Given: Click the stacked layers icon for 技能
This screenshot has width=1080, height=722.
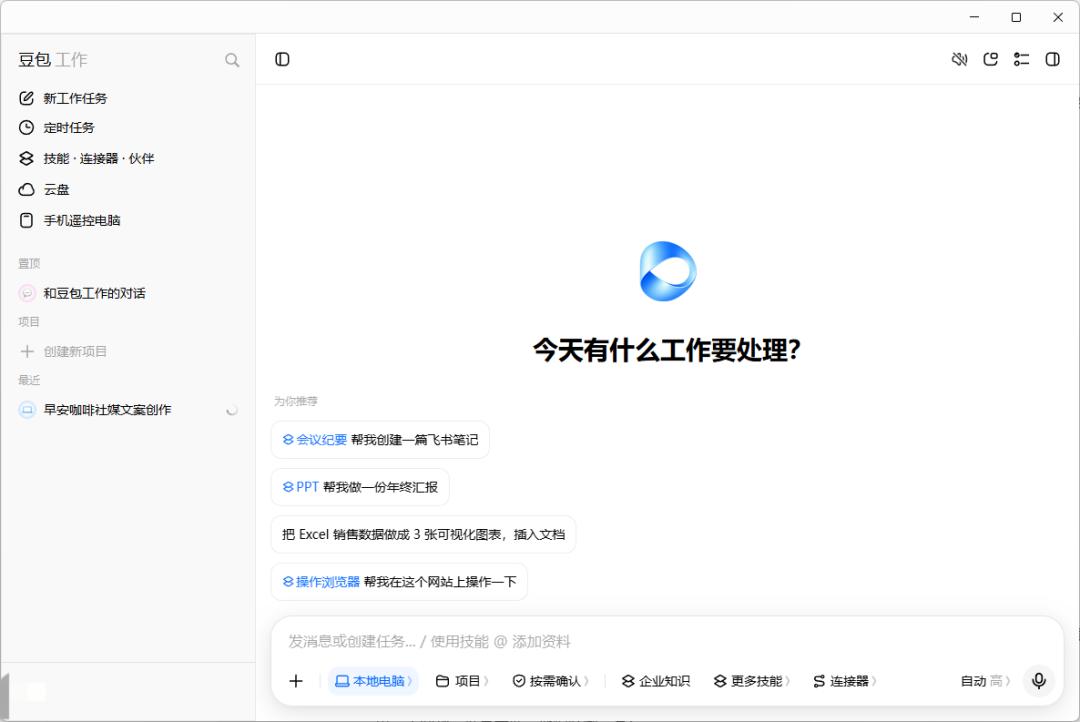Looking at the screenshot, I should coord(26,158).
